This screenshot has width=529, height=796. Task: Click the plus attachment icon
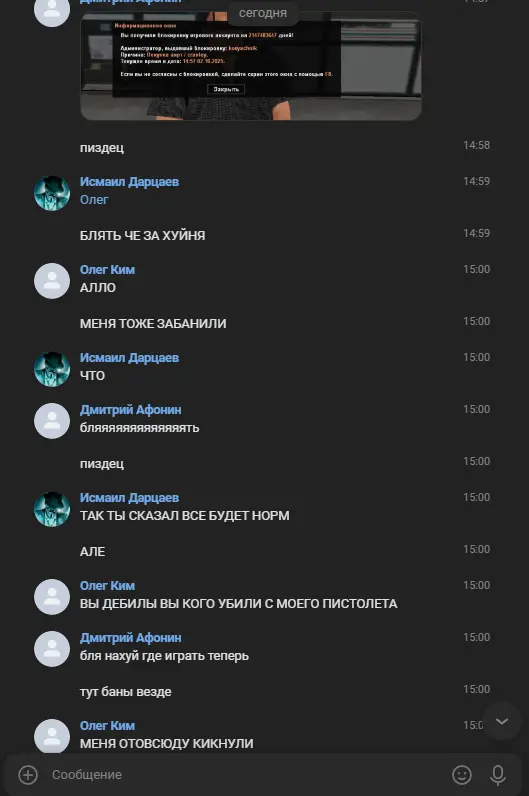[x=28, y=775]
